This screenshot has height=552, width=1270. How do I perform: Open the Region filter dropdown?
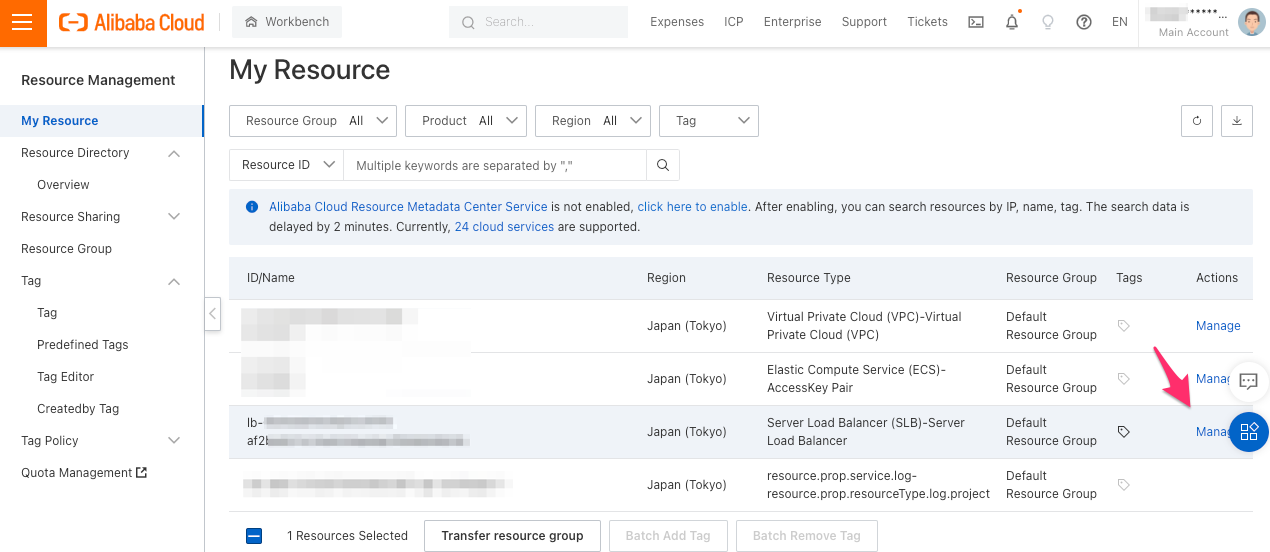[593, 121]
